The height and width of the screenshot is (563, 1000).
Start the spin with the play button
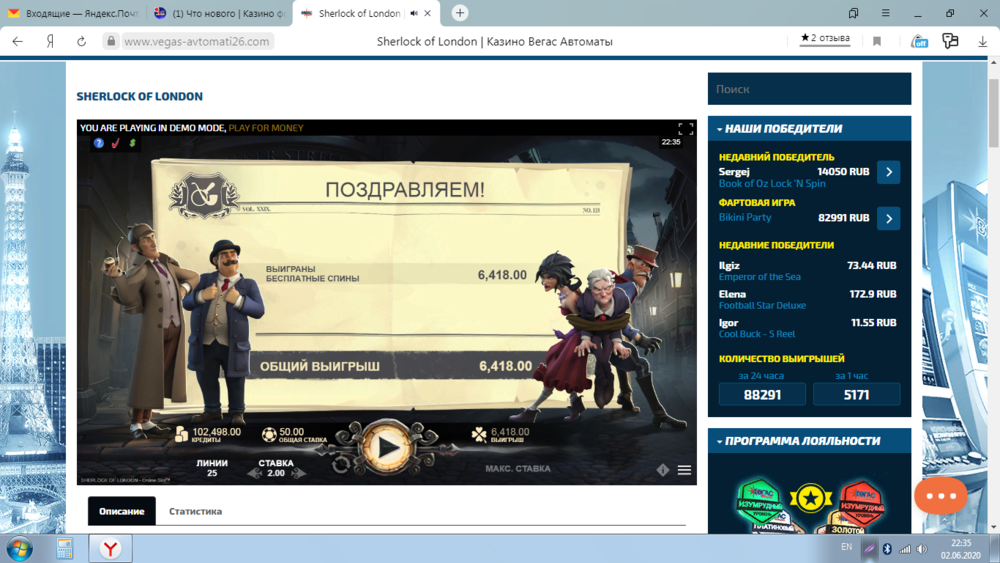click(386, 448)
